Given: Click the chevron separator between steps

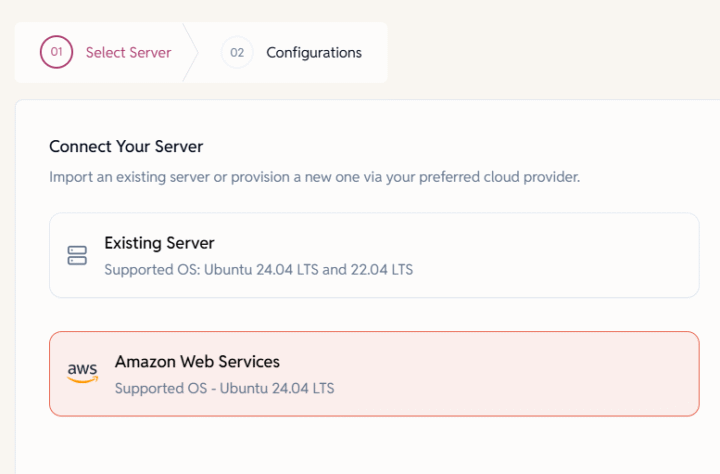Looking at the screenshot, I should (x=192, y=52).
